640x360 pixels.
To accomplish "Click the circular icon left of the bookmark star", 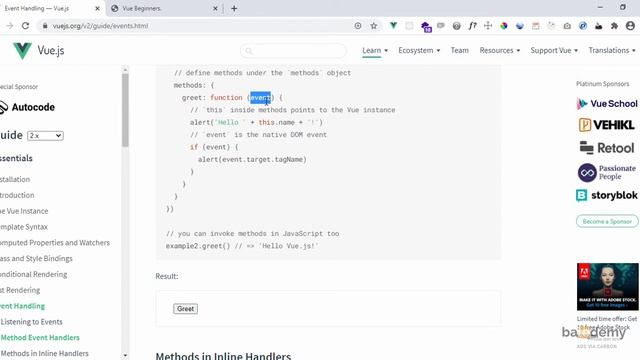I will point(358,26).
